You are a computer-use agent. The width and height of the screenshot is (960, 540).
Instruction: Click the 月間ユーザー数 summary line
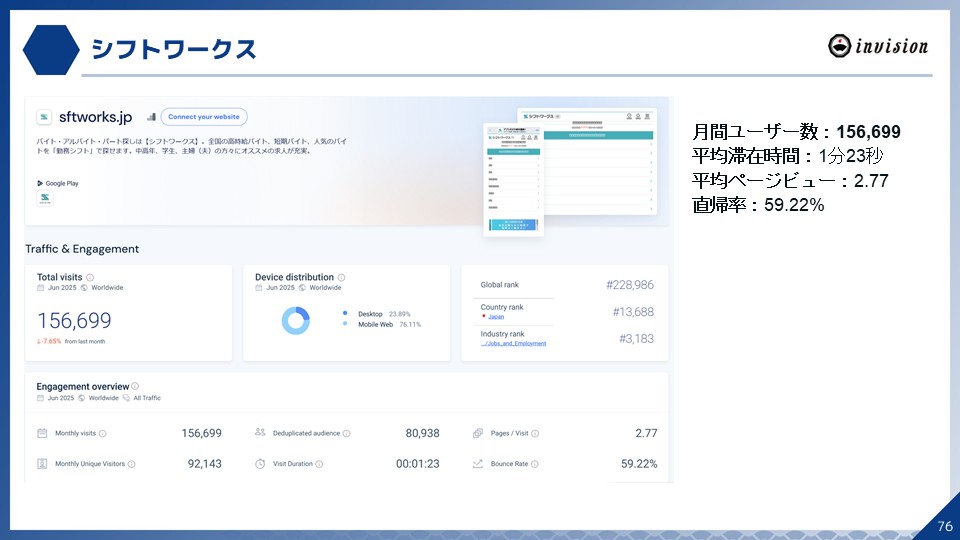[797, 132]
